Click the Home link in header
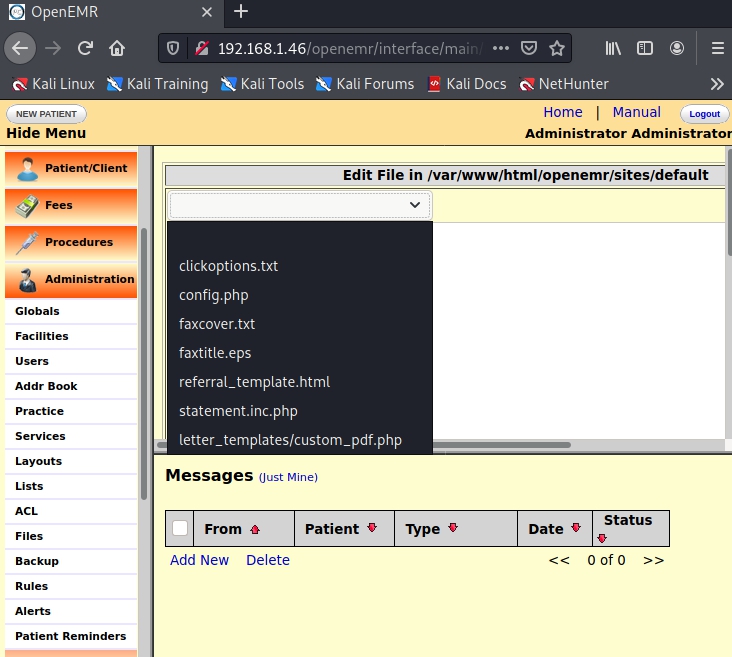The image size is (732, 657). (x=563, y=113)
